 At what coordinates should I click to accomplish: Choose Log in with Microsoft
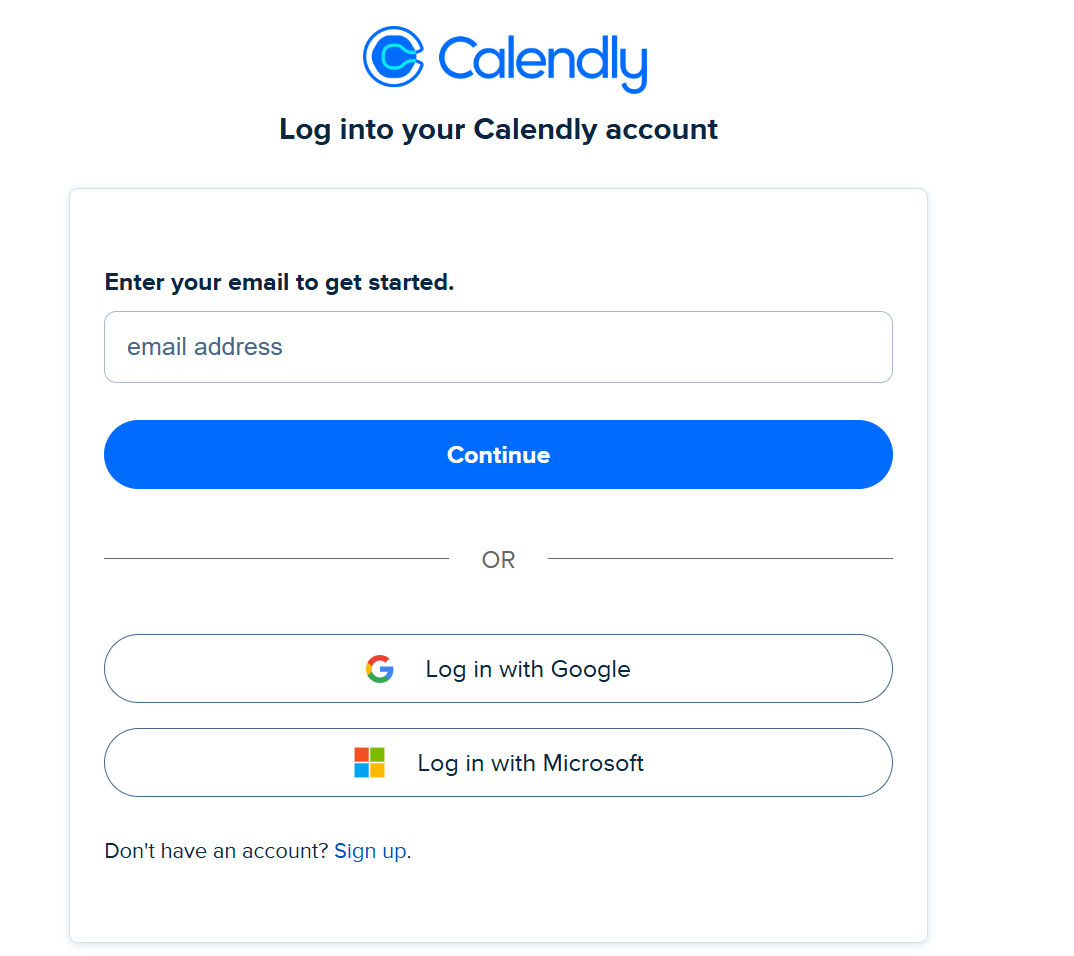[498, 763]
